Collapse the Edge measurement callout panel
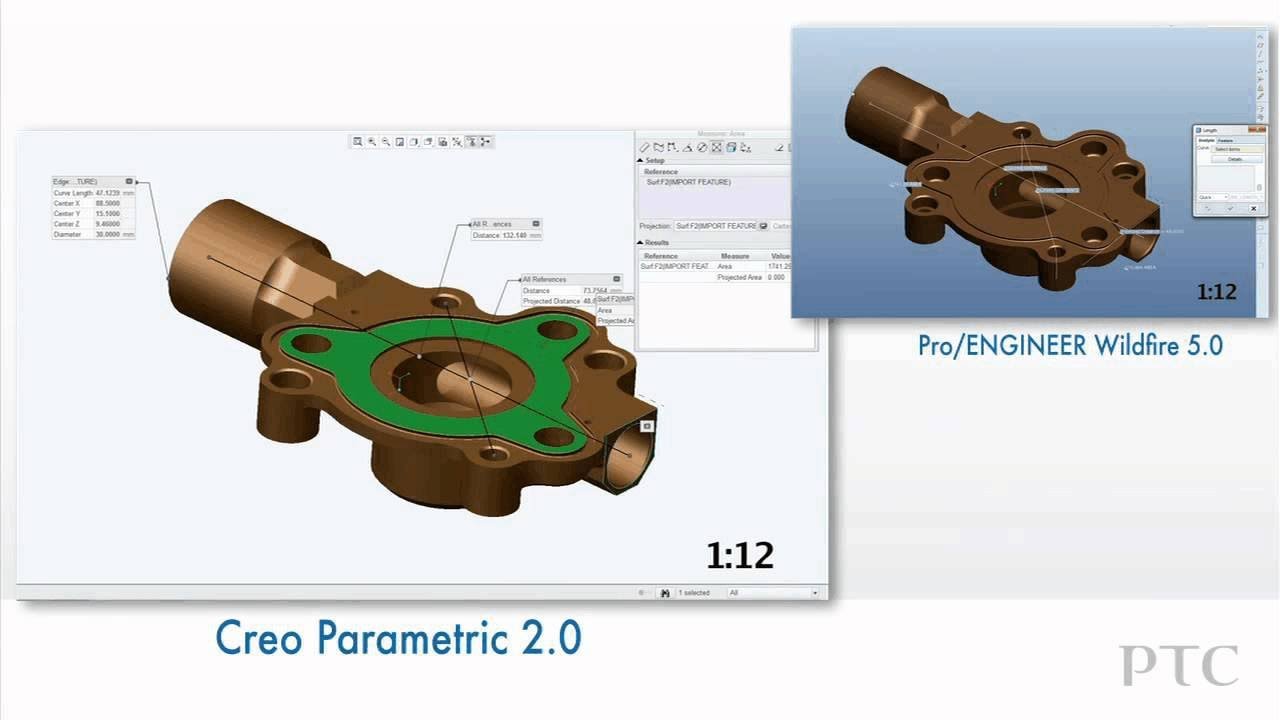Image resolution: width=1280 pixels, height=720 pixels. coord(129,181)
